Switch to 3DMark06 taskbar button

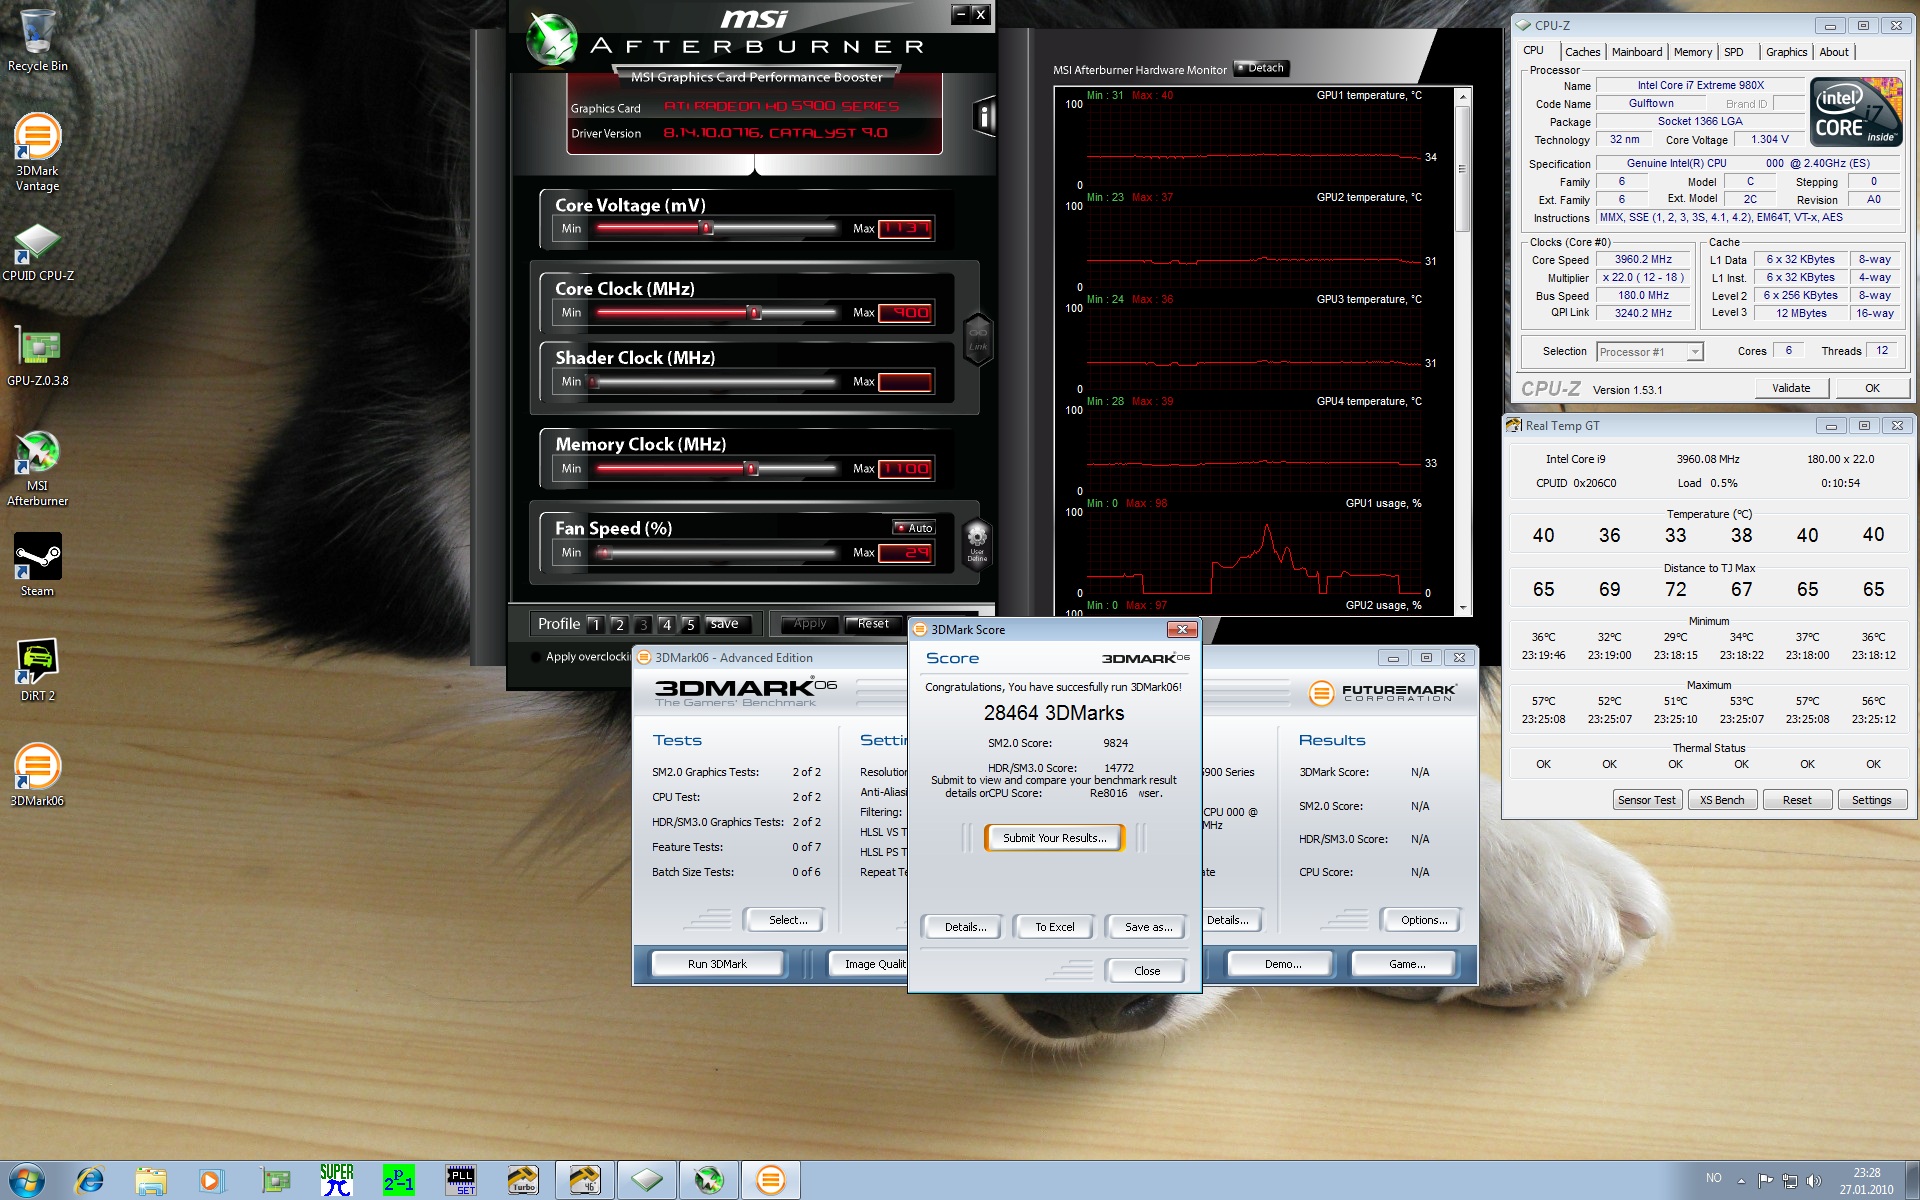click(771, 1181)
